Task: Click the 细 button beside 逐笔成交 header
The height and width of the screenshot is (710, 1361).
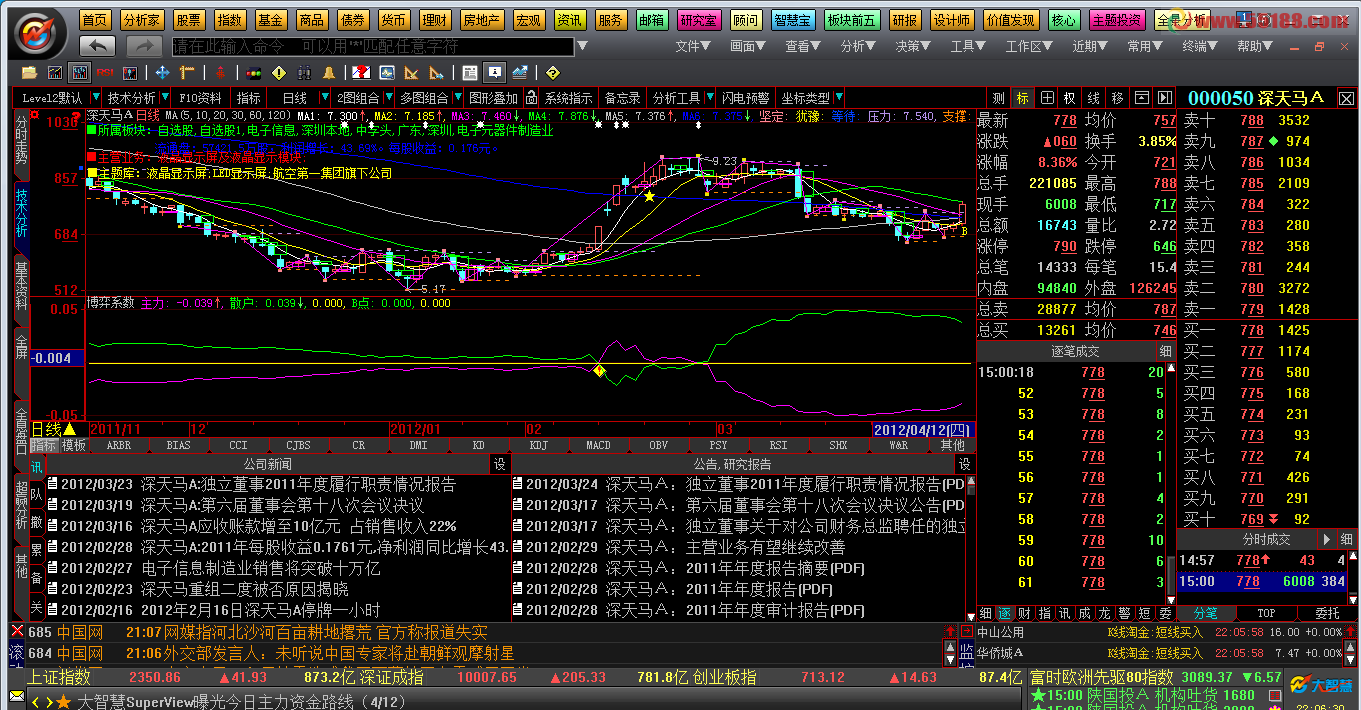Action: pos(1165,351)
